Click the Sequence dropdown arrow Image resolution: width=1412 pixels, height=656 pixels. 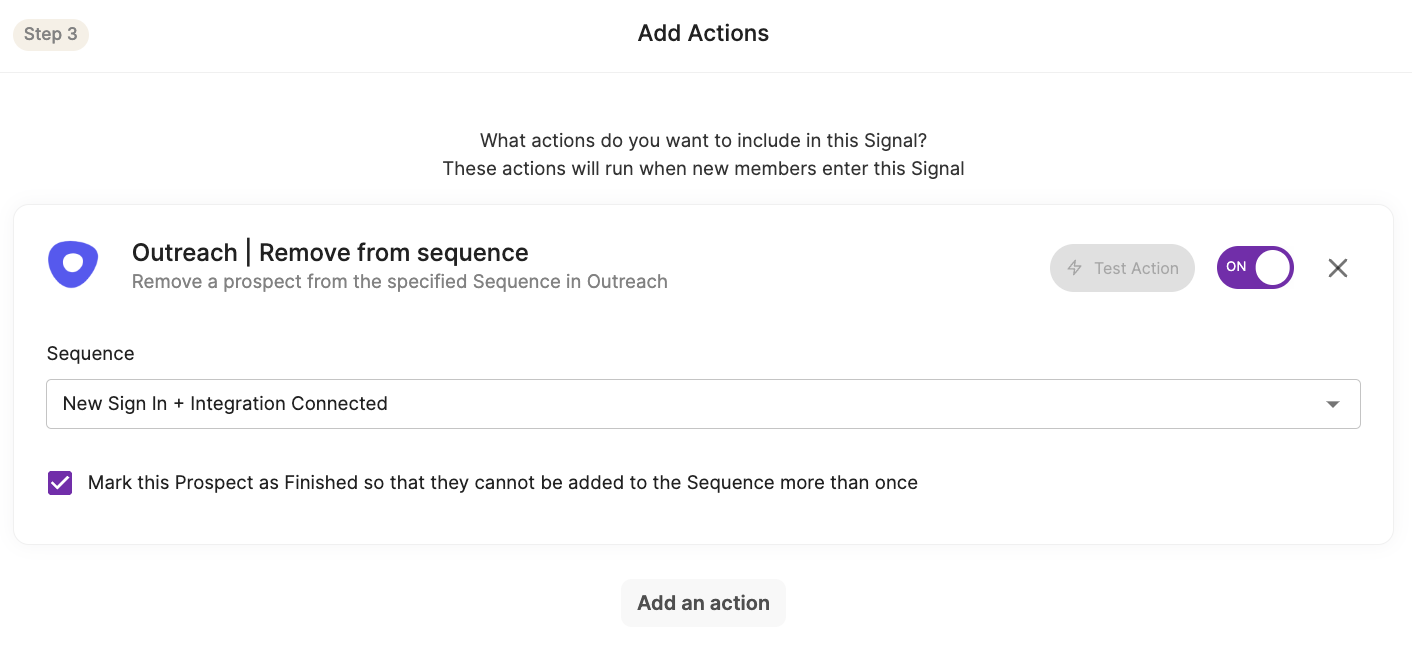[1332, 404]
